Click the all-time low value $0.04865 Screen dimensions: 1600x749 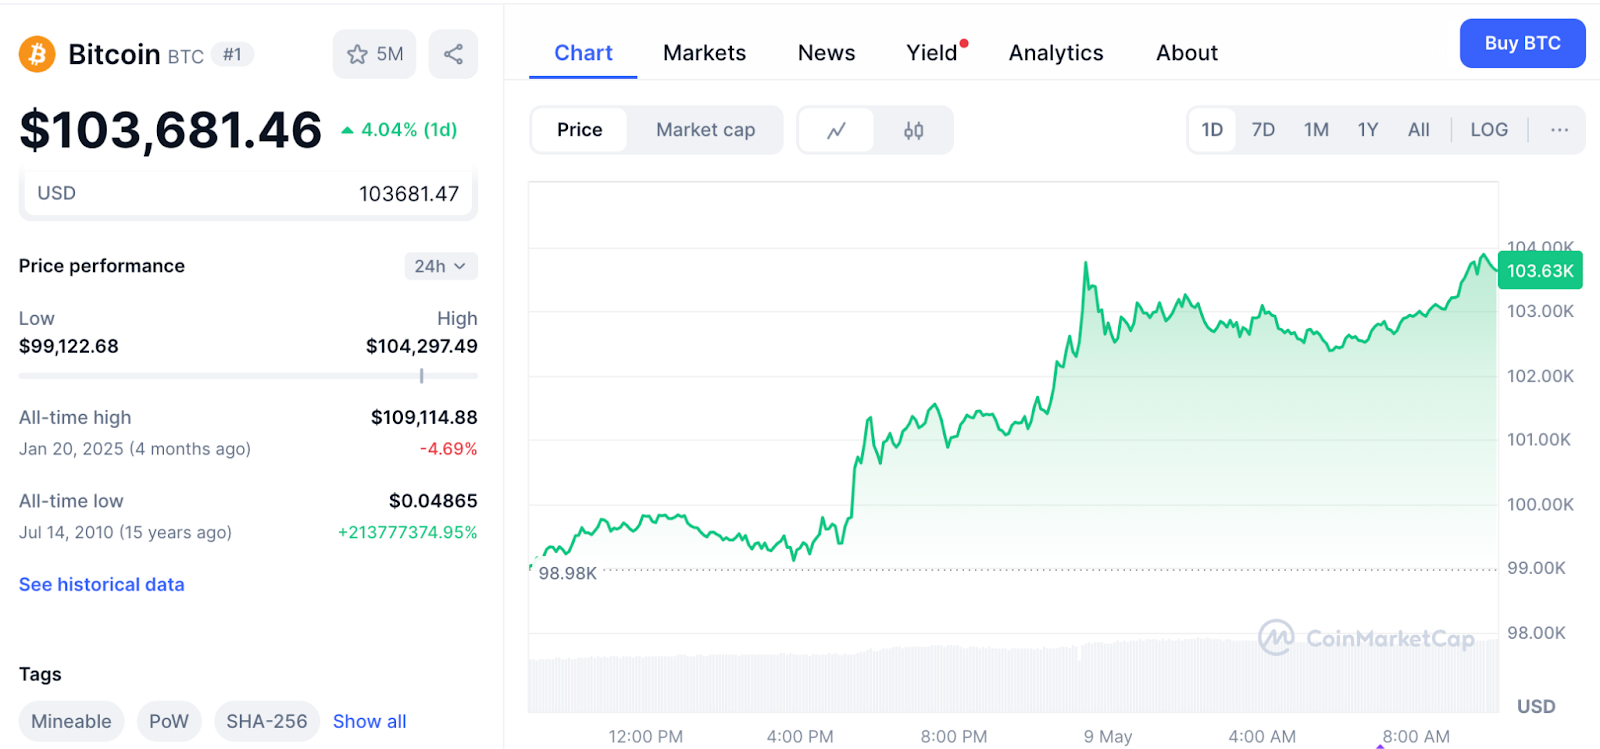[x=433, y=500]
